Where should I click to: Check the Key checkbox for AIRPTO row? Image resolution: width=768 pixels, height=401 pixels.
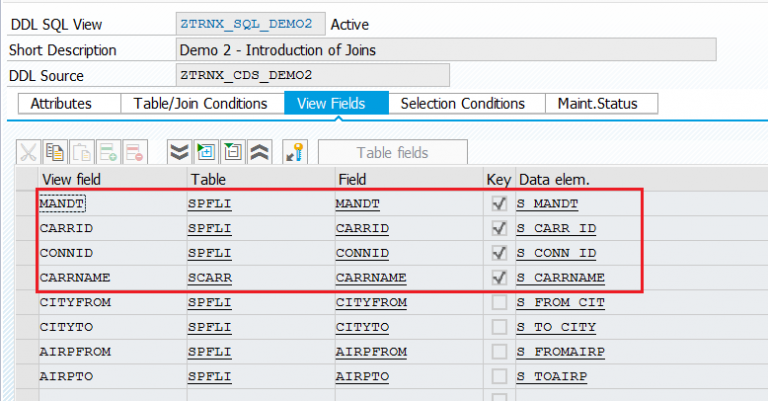click(498, 376)
